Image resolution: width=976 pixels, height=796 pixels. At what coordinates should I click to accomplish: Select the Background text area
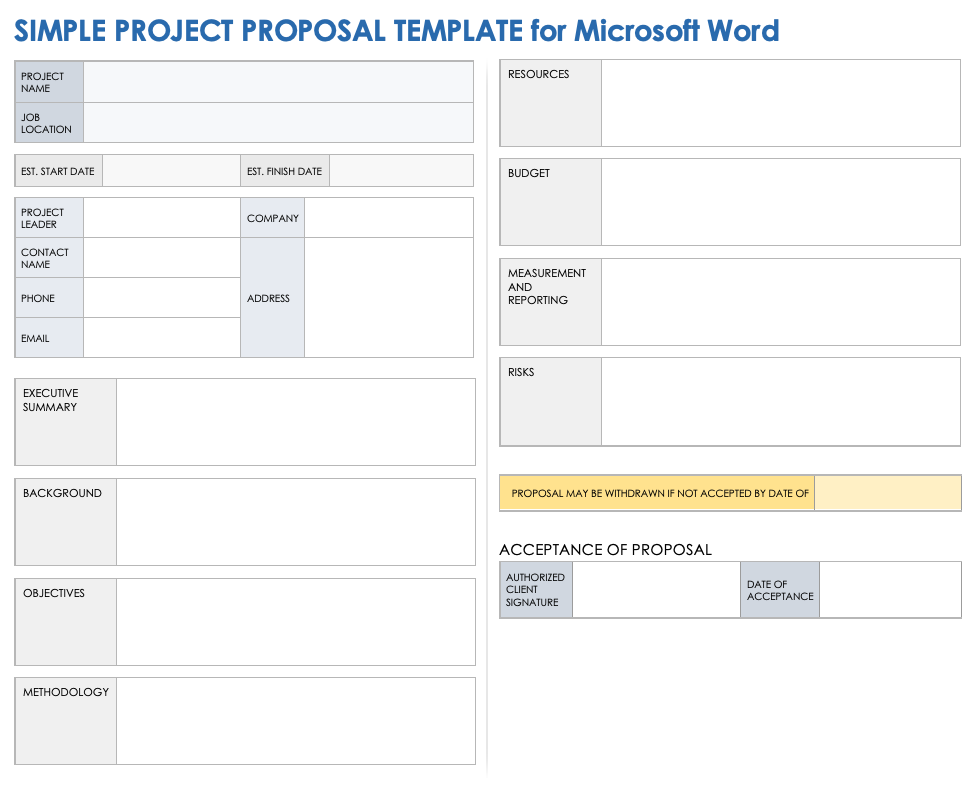(295, 522)
